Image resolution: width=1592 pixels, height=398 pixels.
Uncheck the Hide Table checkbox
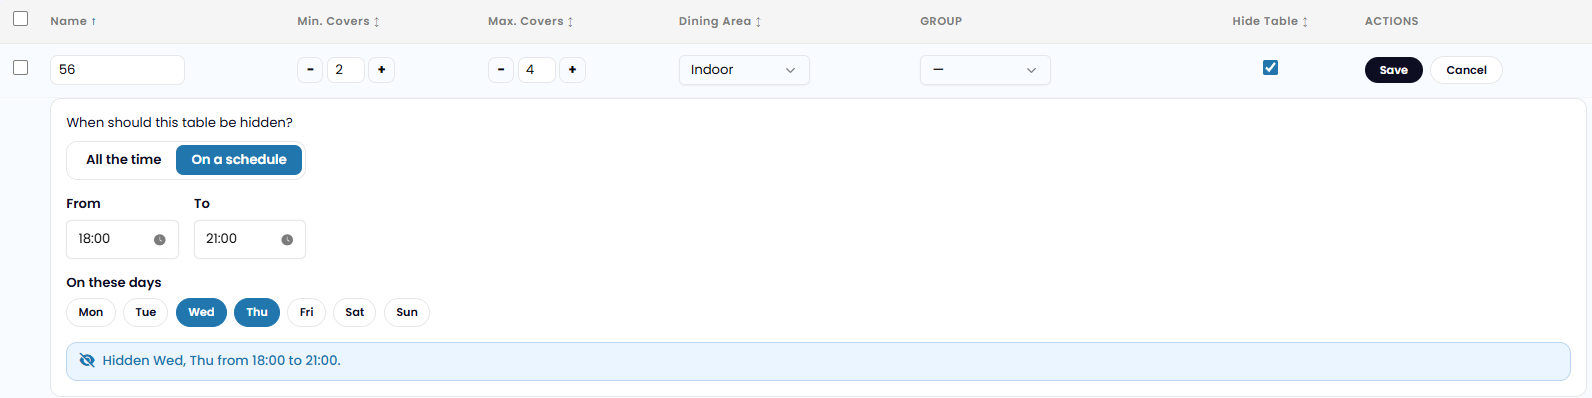[x=1270, y=68]
